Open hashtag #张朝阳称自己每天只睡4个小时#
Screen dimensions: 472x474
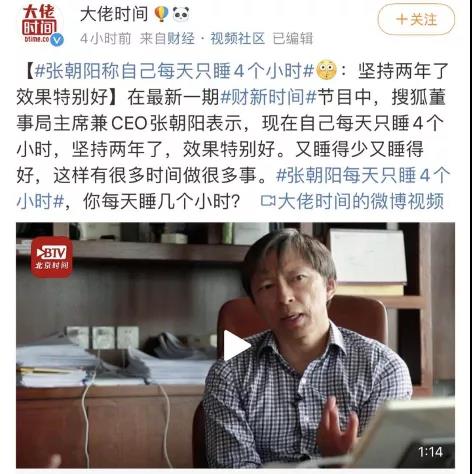coord(174,71)
